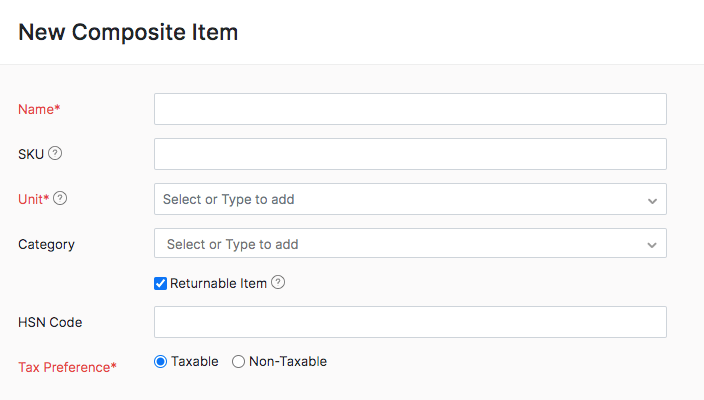Click the HSN Code label text

click(50, 322)
